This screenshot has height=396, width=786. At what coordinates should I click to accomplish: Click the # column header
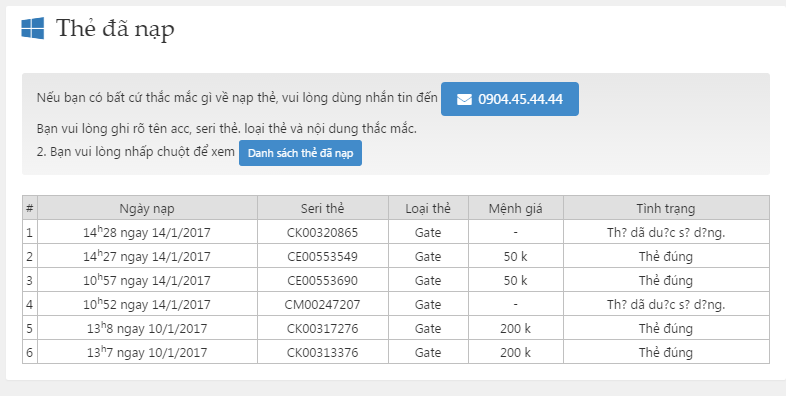pyautogui.click(x=30, y=208)
